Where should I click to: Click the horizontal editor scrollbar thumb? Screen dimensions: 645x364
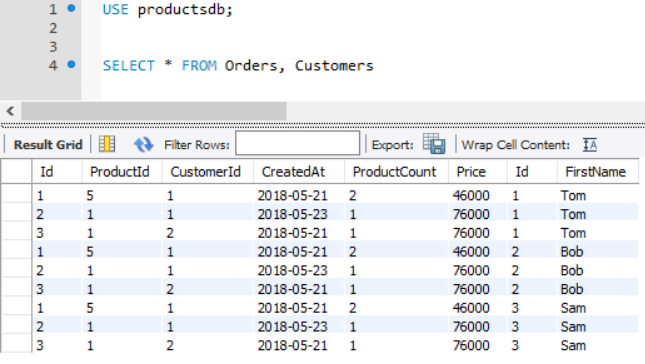pyautogui.click(x=154, y=111)
